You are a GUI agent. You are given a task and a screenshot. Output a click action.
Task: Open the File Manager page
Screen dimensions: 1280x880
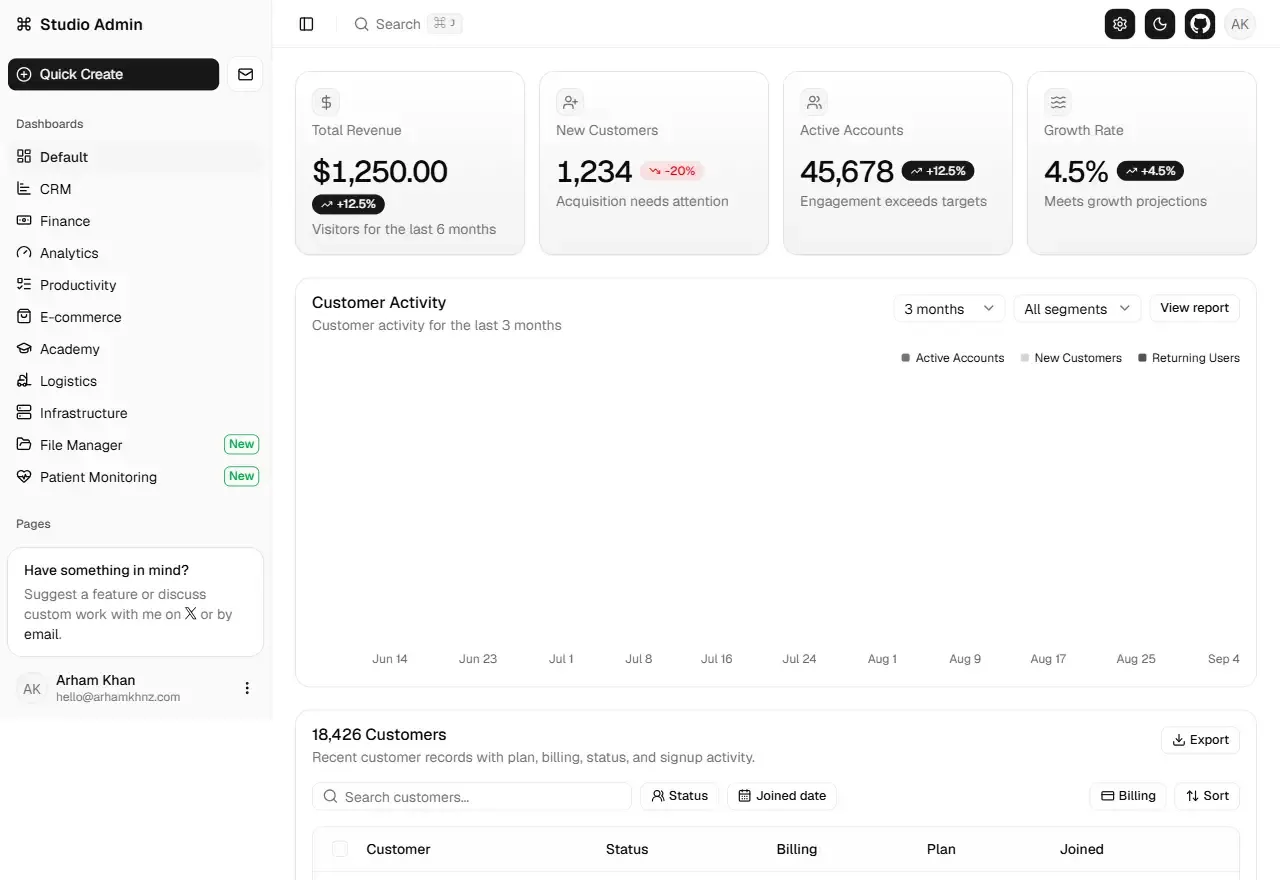coord(136,445)
